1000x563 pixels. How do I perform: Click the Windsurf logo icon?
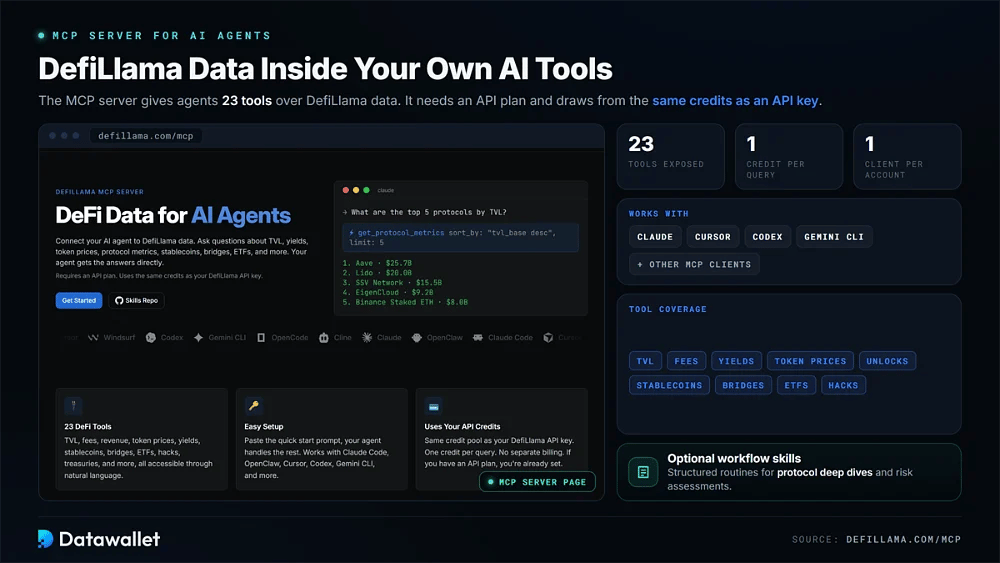tap(93, 337)
